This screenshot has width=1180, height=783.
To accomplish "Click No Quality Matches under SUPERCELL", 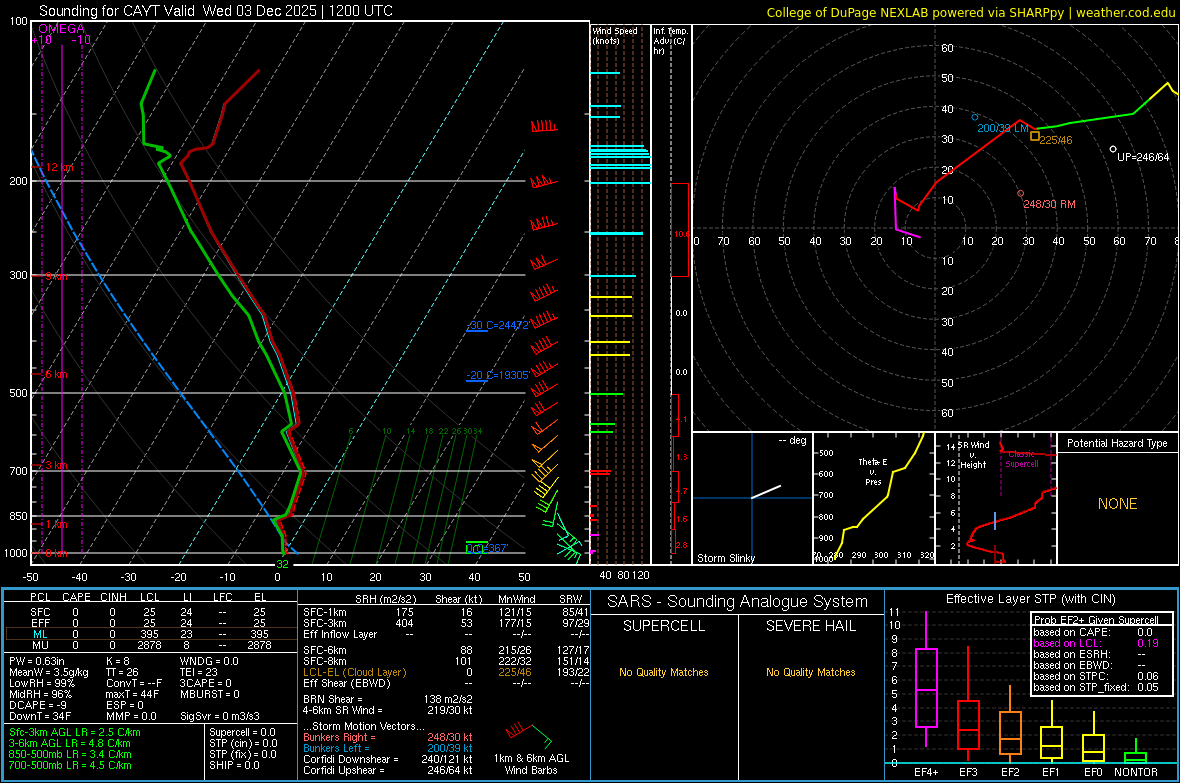I will point(664,672).
